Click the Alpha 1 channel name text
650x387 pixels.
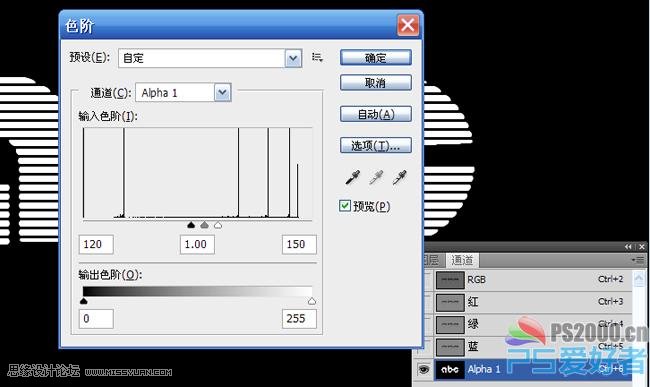coord(484,369)
